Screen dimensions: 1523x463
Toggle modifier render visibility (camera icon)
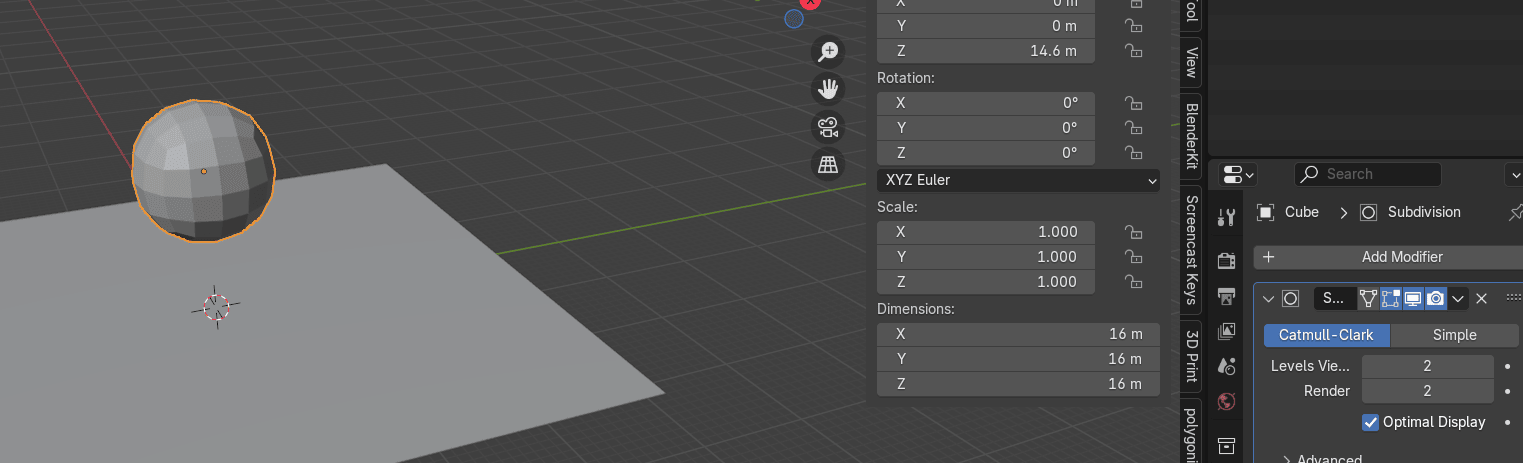[x=1435, y=298]
